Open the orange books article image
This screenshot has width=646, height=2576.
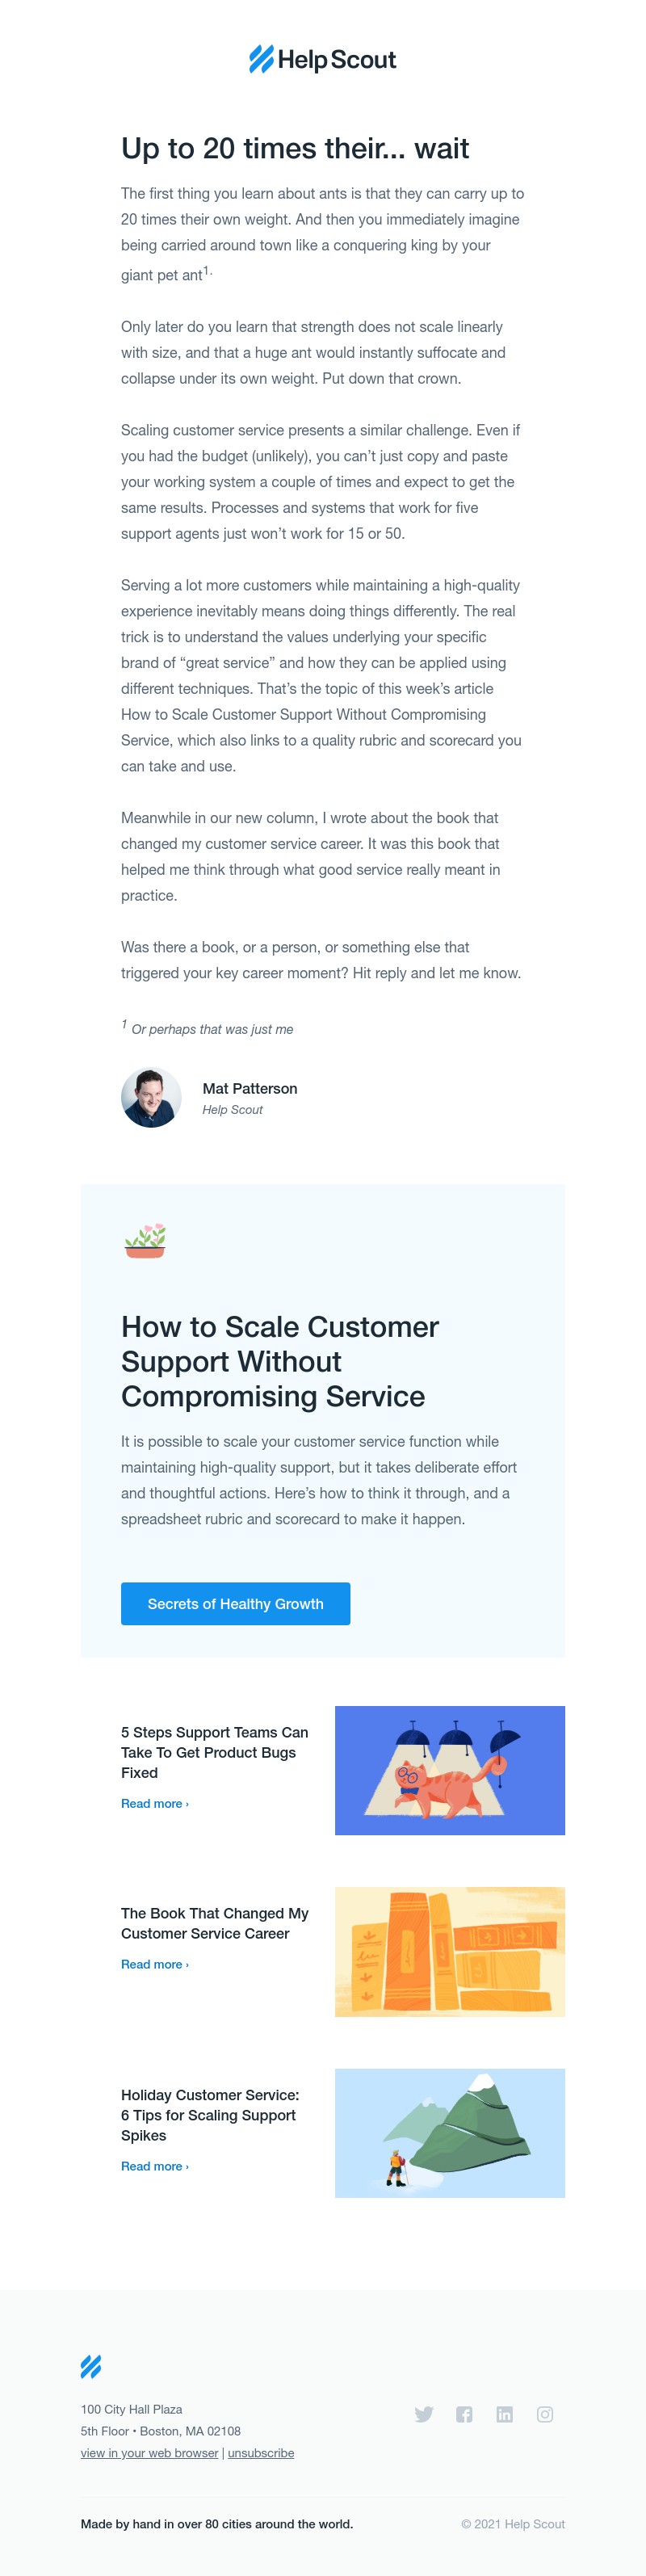449,1951
